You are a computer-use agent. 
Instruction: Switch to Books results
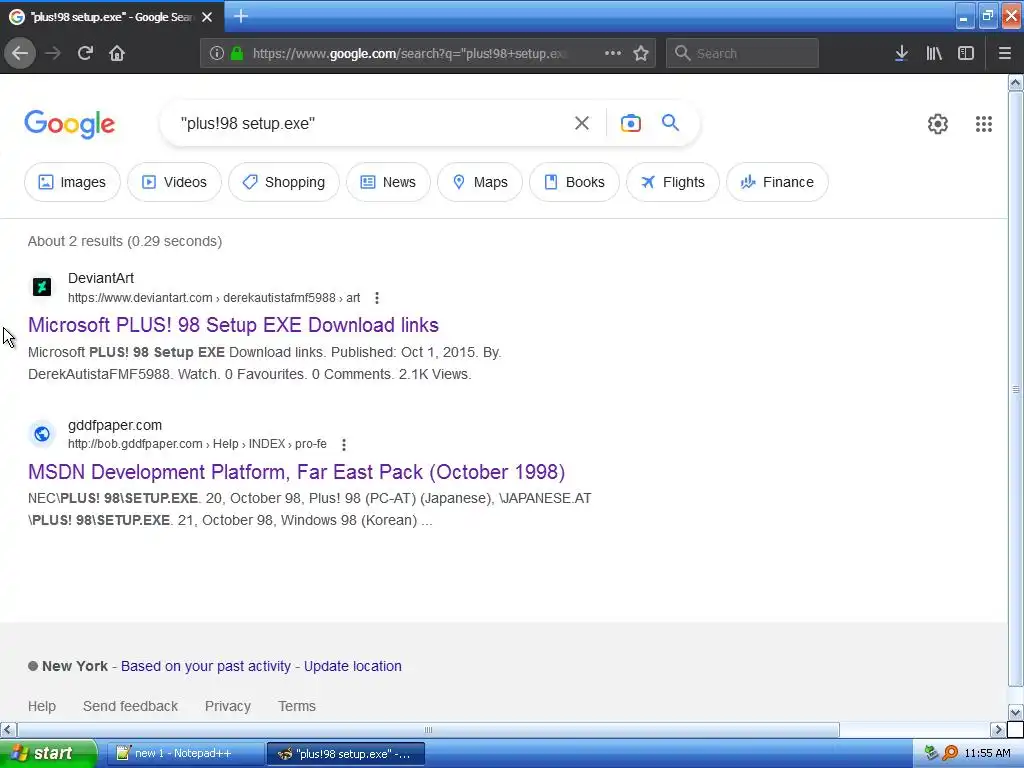pos(575,182)
